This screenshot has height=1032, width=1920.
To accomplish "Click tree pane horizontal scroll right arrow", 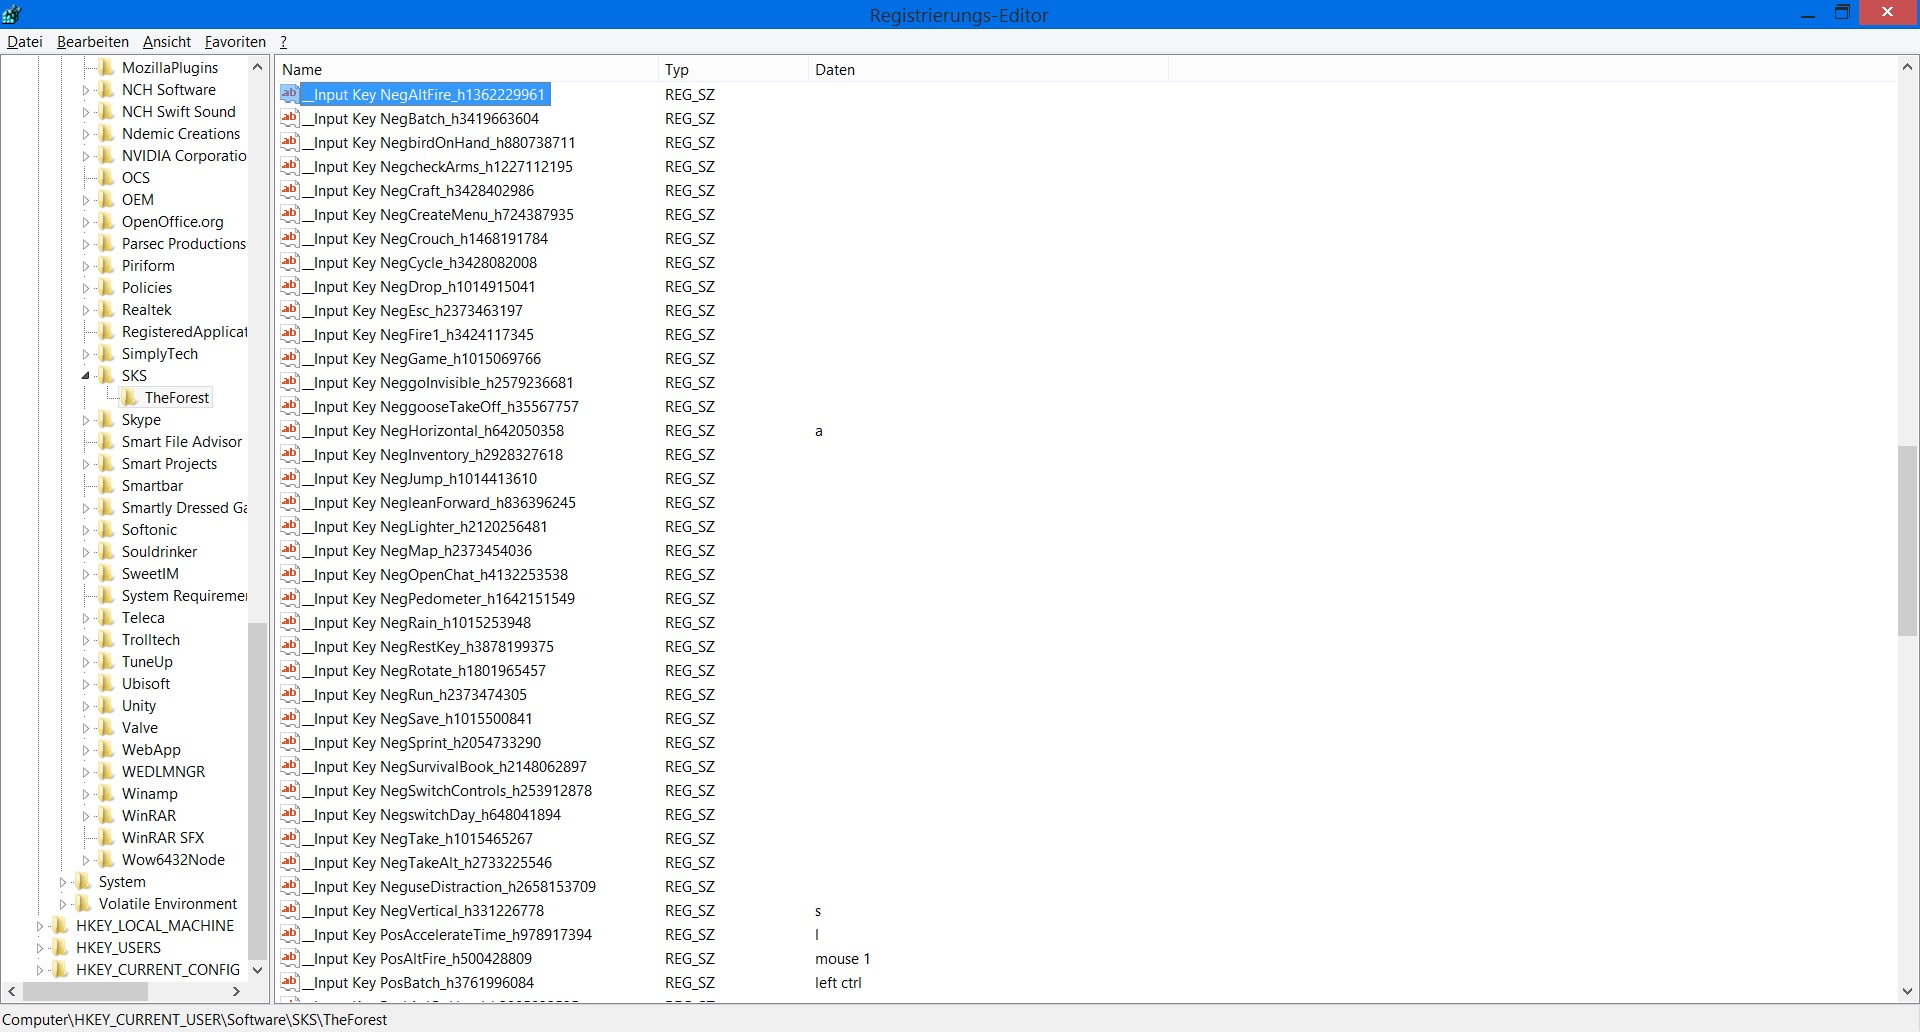I will point(236,992).
